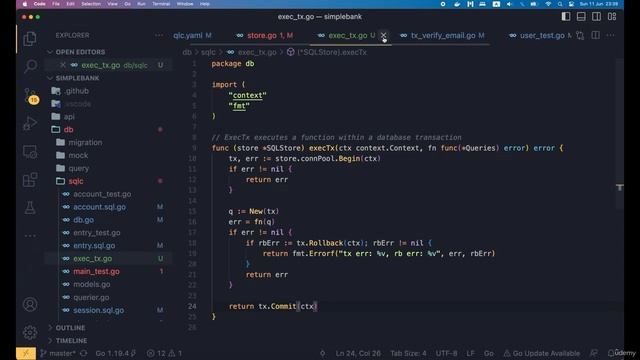The image size is (640, 360).
Task: Switch to the sqlc.yaml tab
Action: coord(192,36)
